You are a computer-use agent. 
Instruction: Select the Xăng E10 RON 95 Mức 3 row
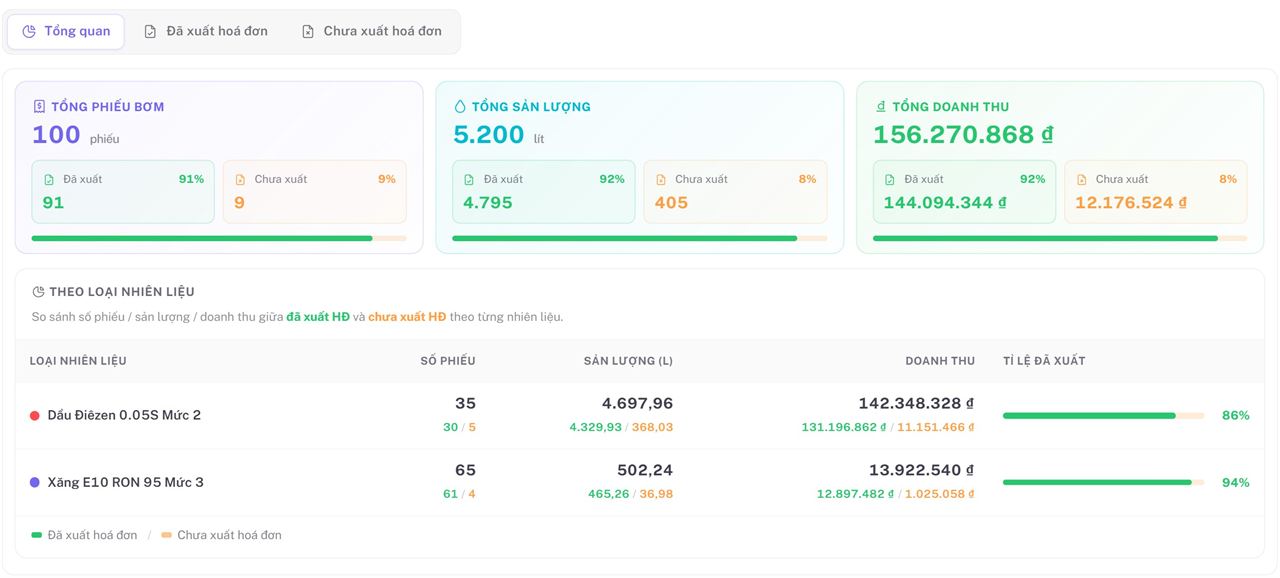[x=640, y=482]
